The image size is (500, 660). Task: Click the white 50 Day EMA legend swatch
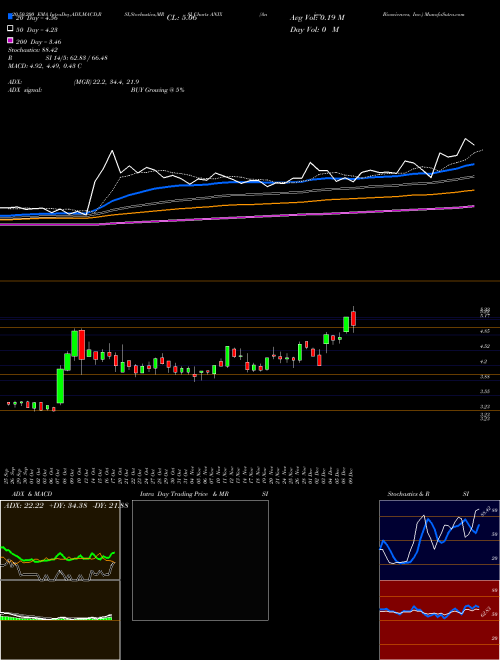pos(10,29)
